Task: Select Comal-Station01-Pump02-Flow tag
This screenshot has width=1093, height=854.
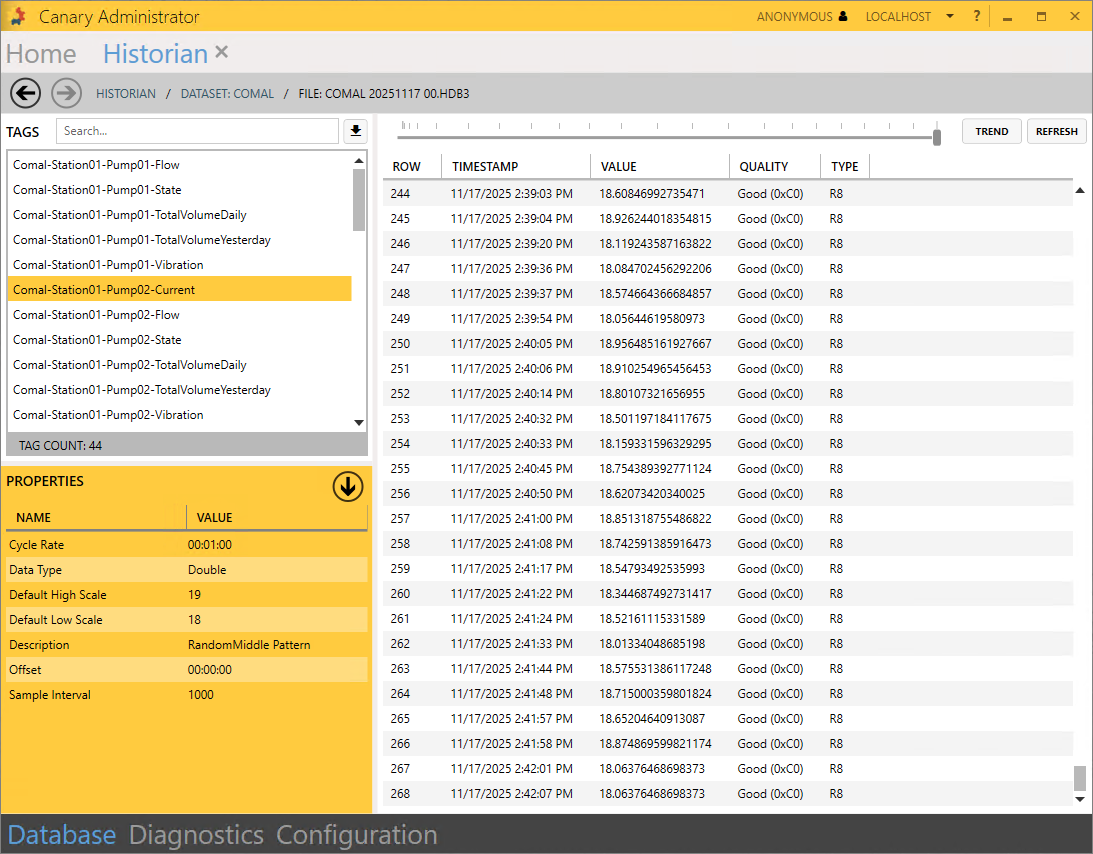Action: tap(97, 315)
